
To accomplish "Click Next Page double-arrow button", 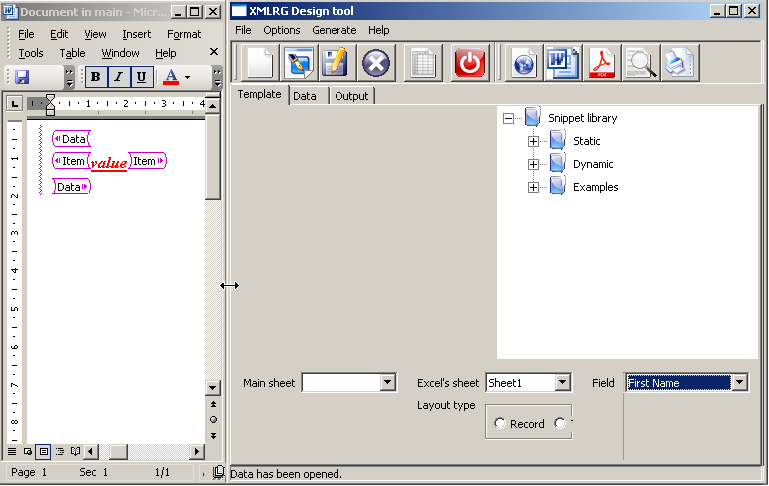I will coord(213,435).
